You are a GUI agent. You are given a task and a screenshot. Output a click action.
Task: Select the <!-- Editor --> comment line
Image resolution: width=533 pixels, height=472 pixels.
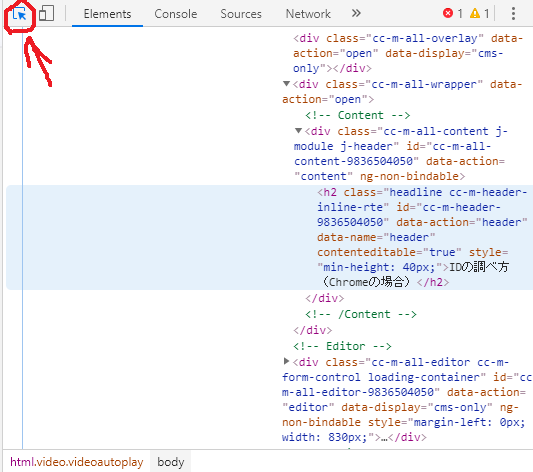click(342, 346)
